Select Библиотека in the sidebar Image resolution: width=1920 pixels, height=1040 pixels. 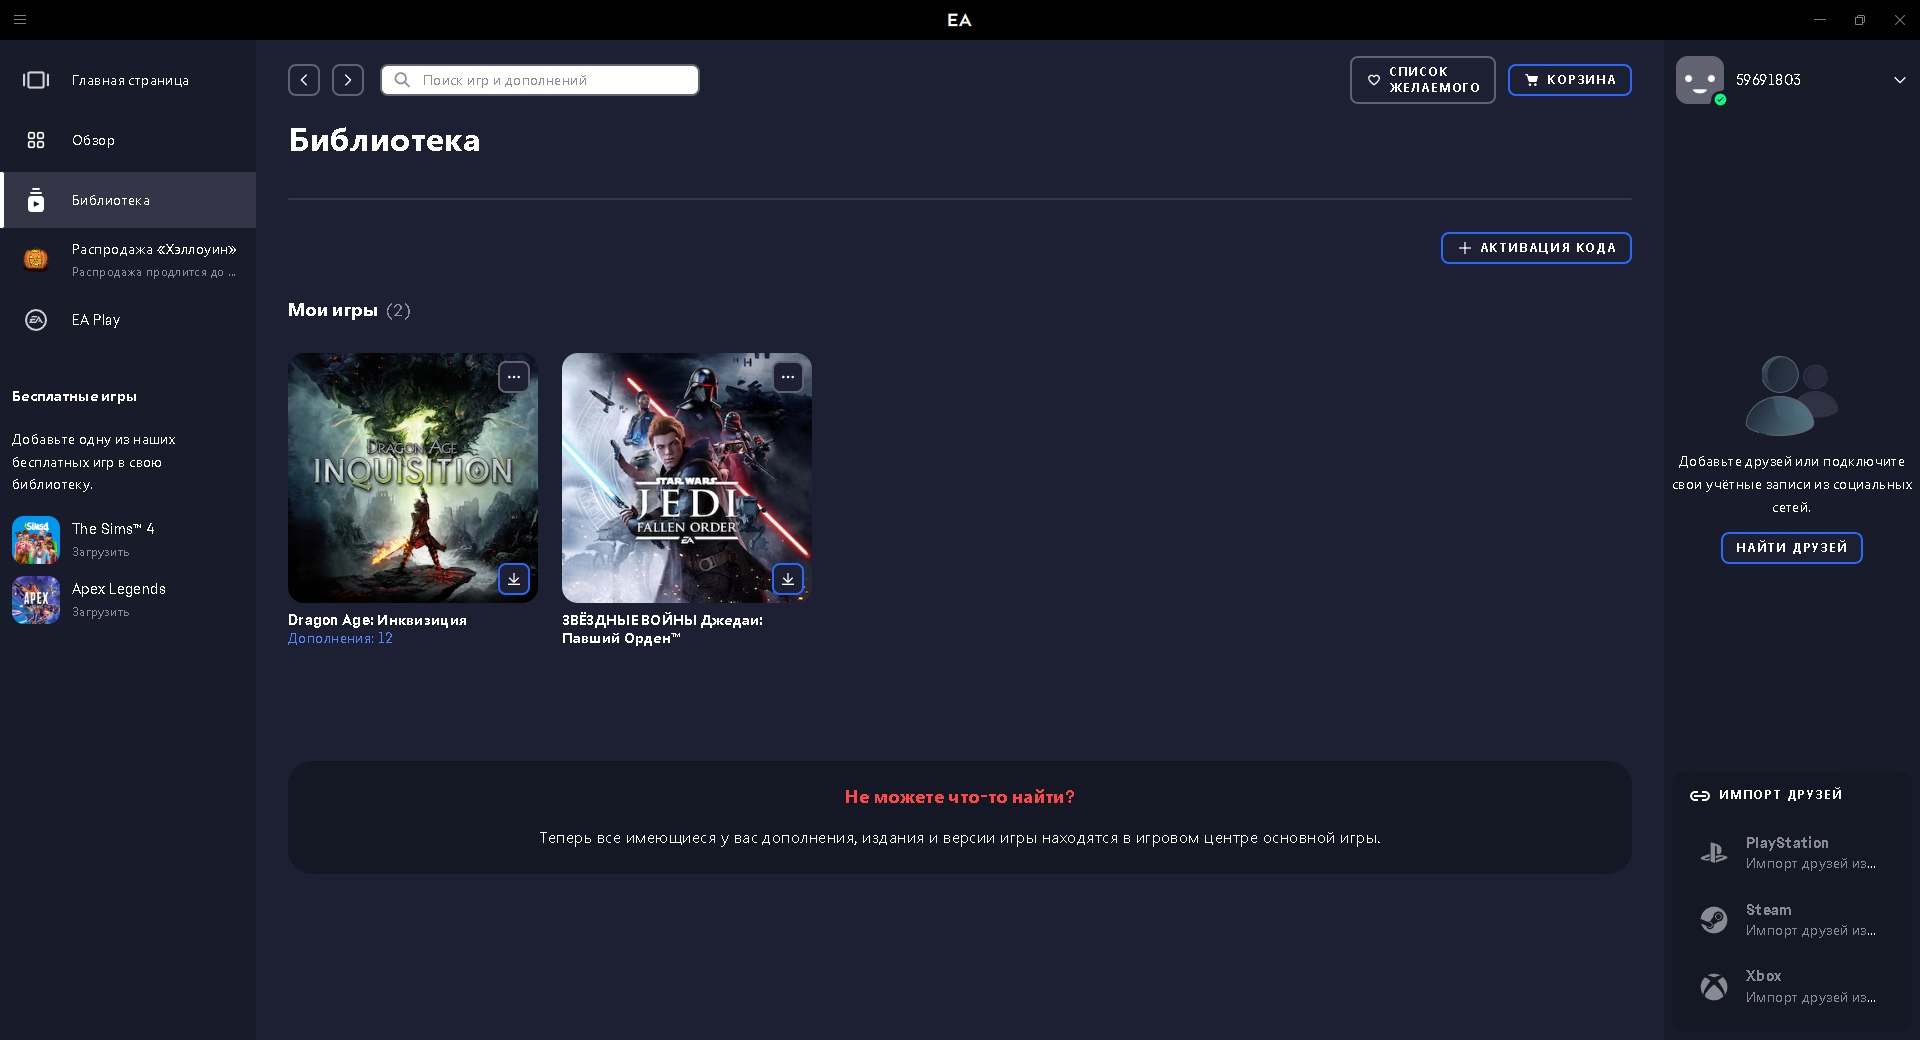pyautogui.click(x=128, y=200)
